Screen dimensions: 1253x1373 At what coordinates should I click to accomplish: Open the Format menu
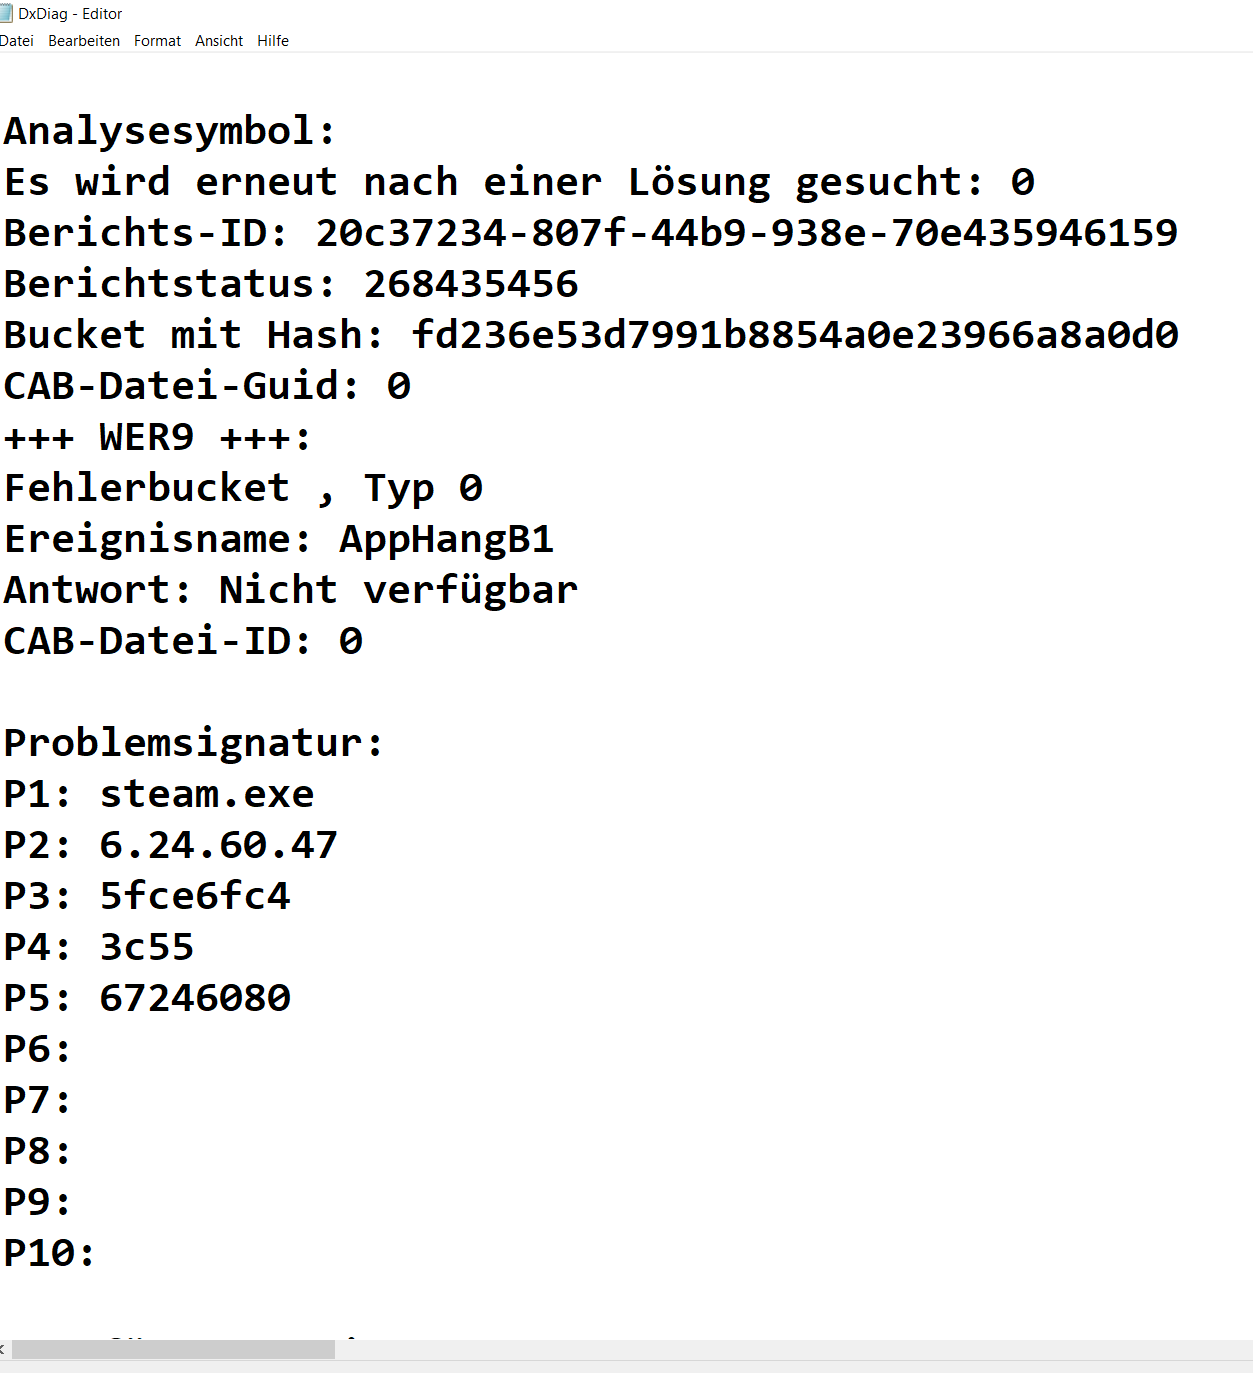click(x=157, y=41)
